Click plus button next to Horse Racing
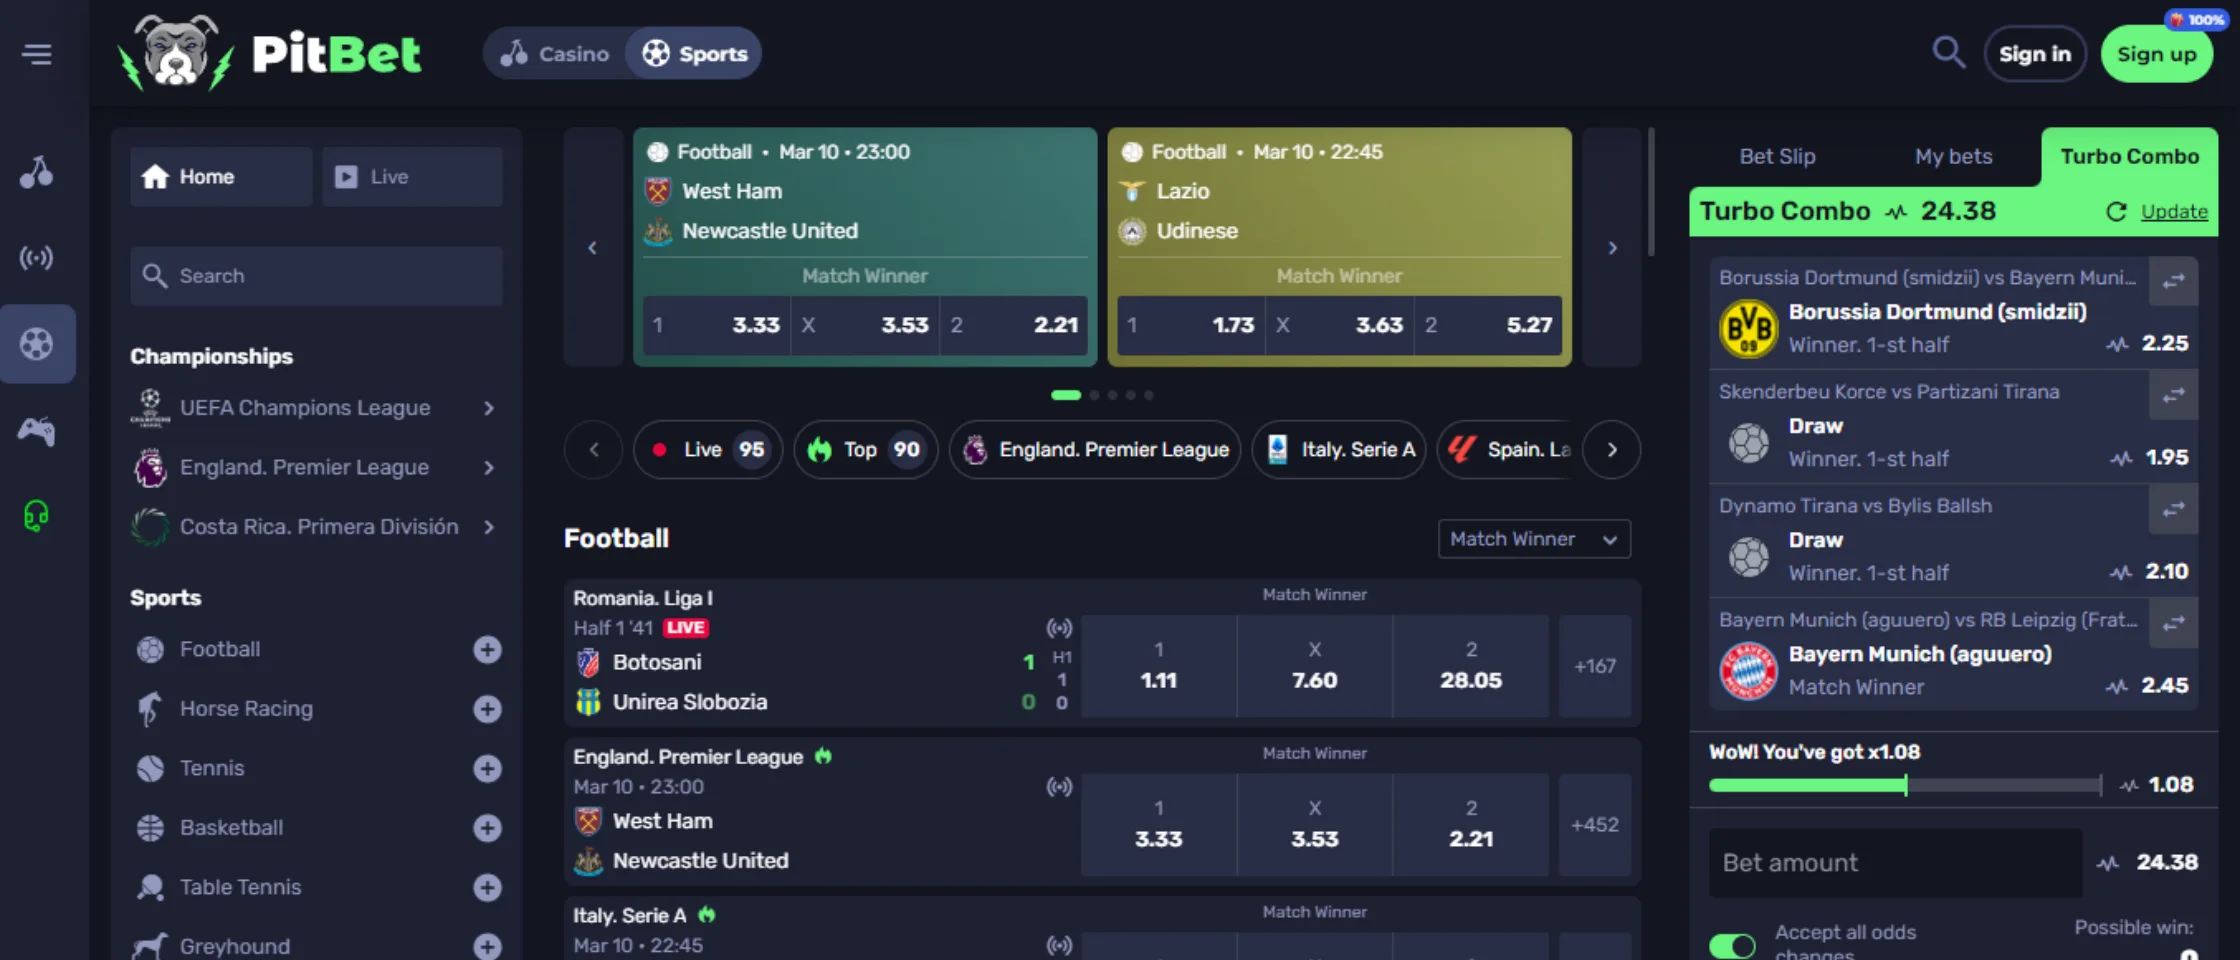Image resolution: width=2240 pixels, height=960 pixels. pos(487,709)
